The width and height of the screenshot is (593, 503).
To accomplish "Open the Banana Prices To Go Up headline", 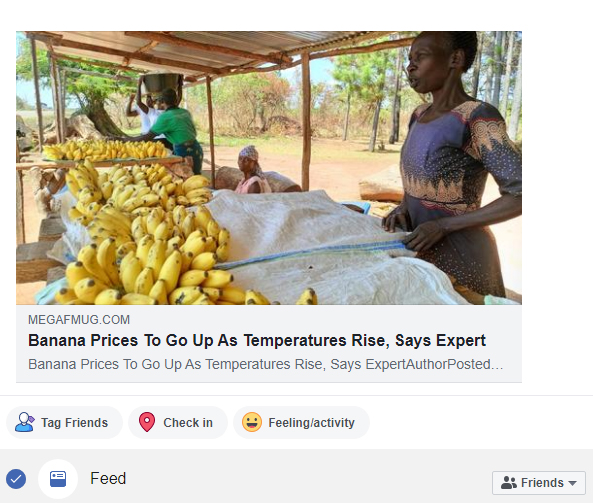I will click(x=257, y=340).
